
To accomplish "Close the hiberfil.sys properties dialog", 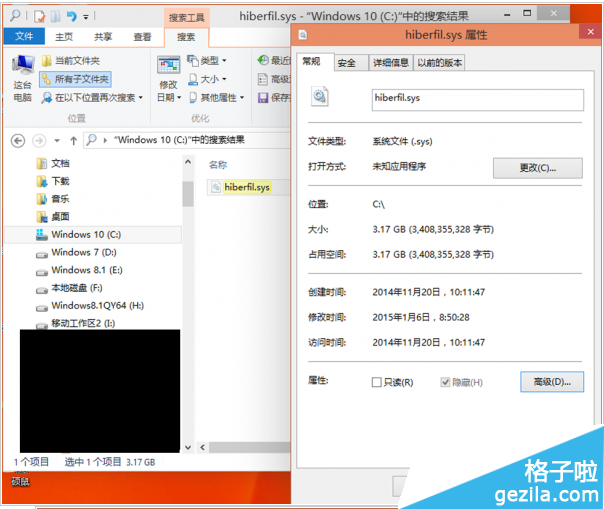I will point(591,32).
